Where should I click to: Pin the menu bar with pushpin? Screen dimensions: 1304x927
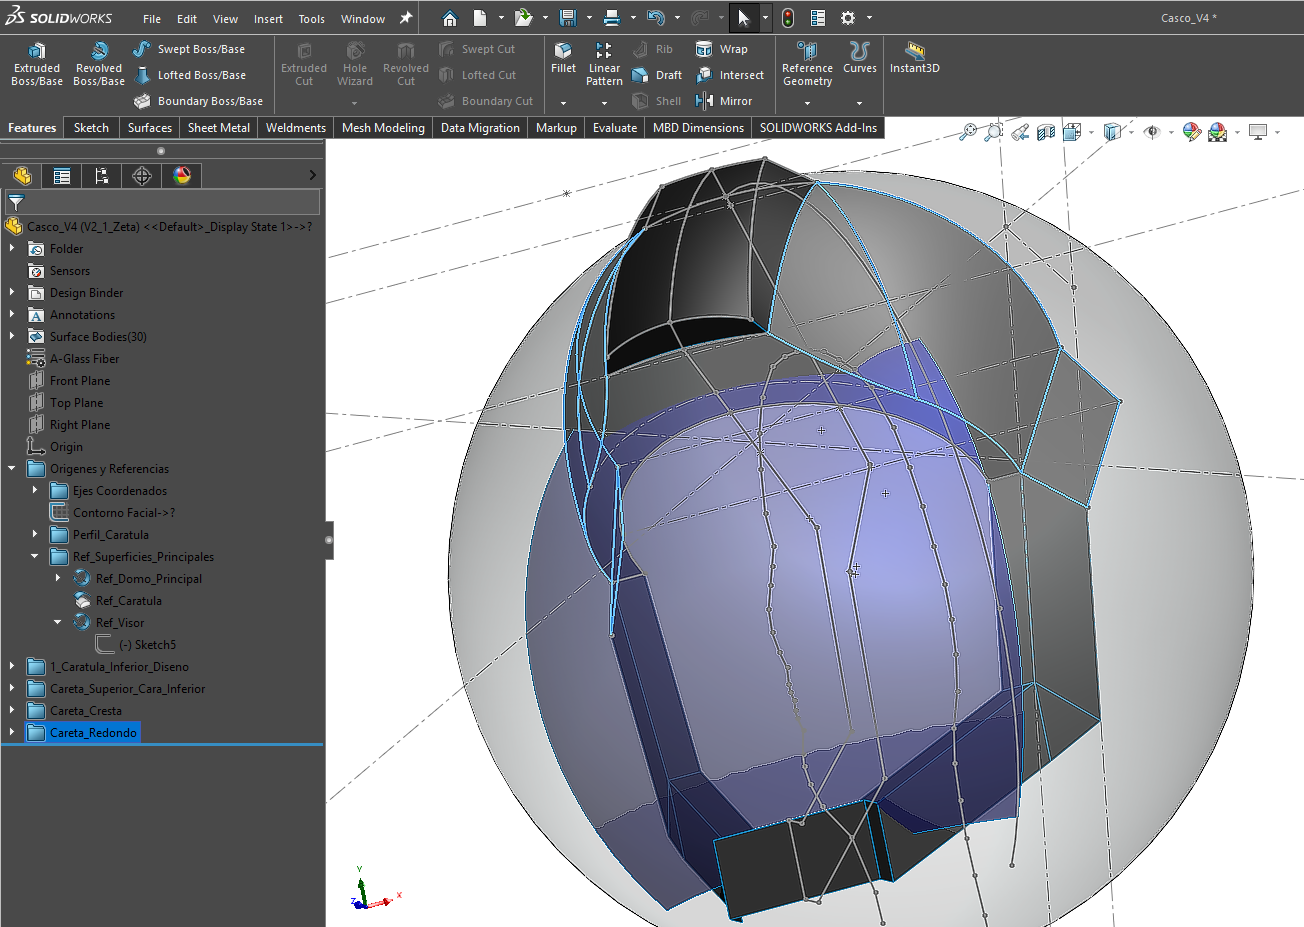(406, 18)
